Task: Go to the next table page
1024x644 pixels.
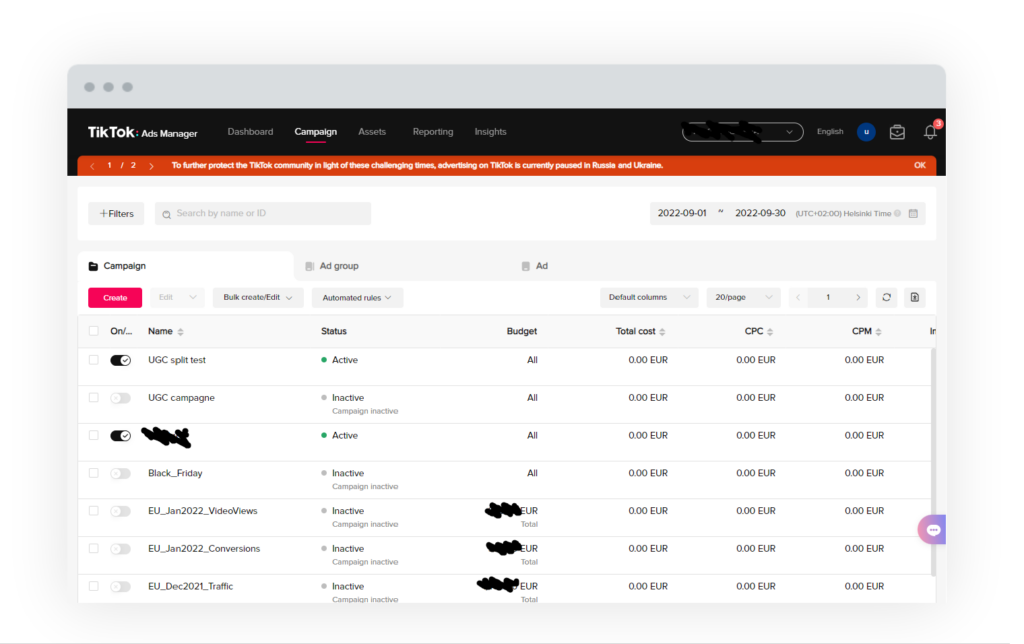Action: [x=858, y=297]
